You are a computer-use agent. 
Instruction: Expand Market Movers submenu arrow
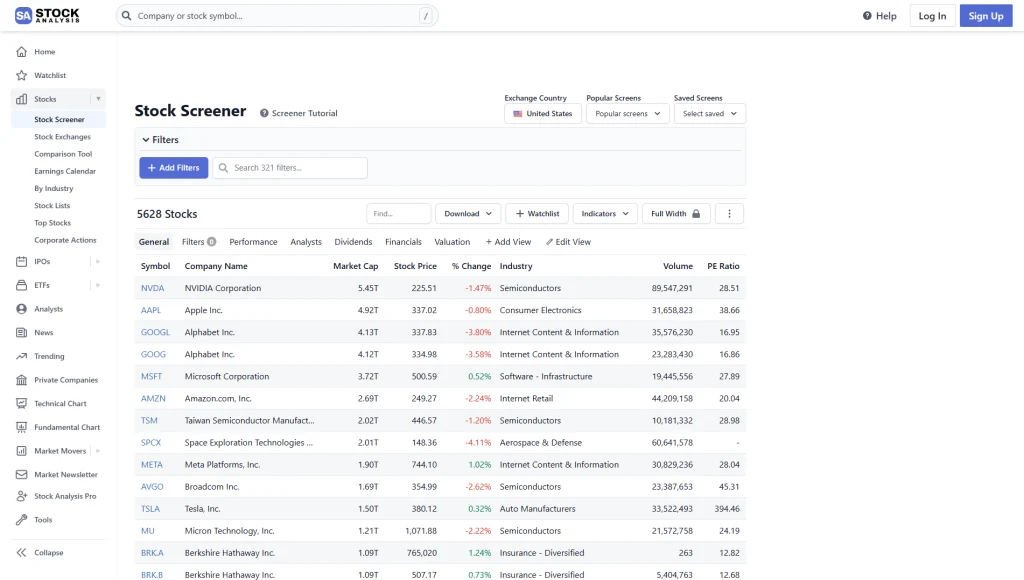click(98, 451)
